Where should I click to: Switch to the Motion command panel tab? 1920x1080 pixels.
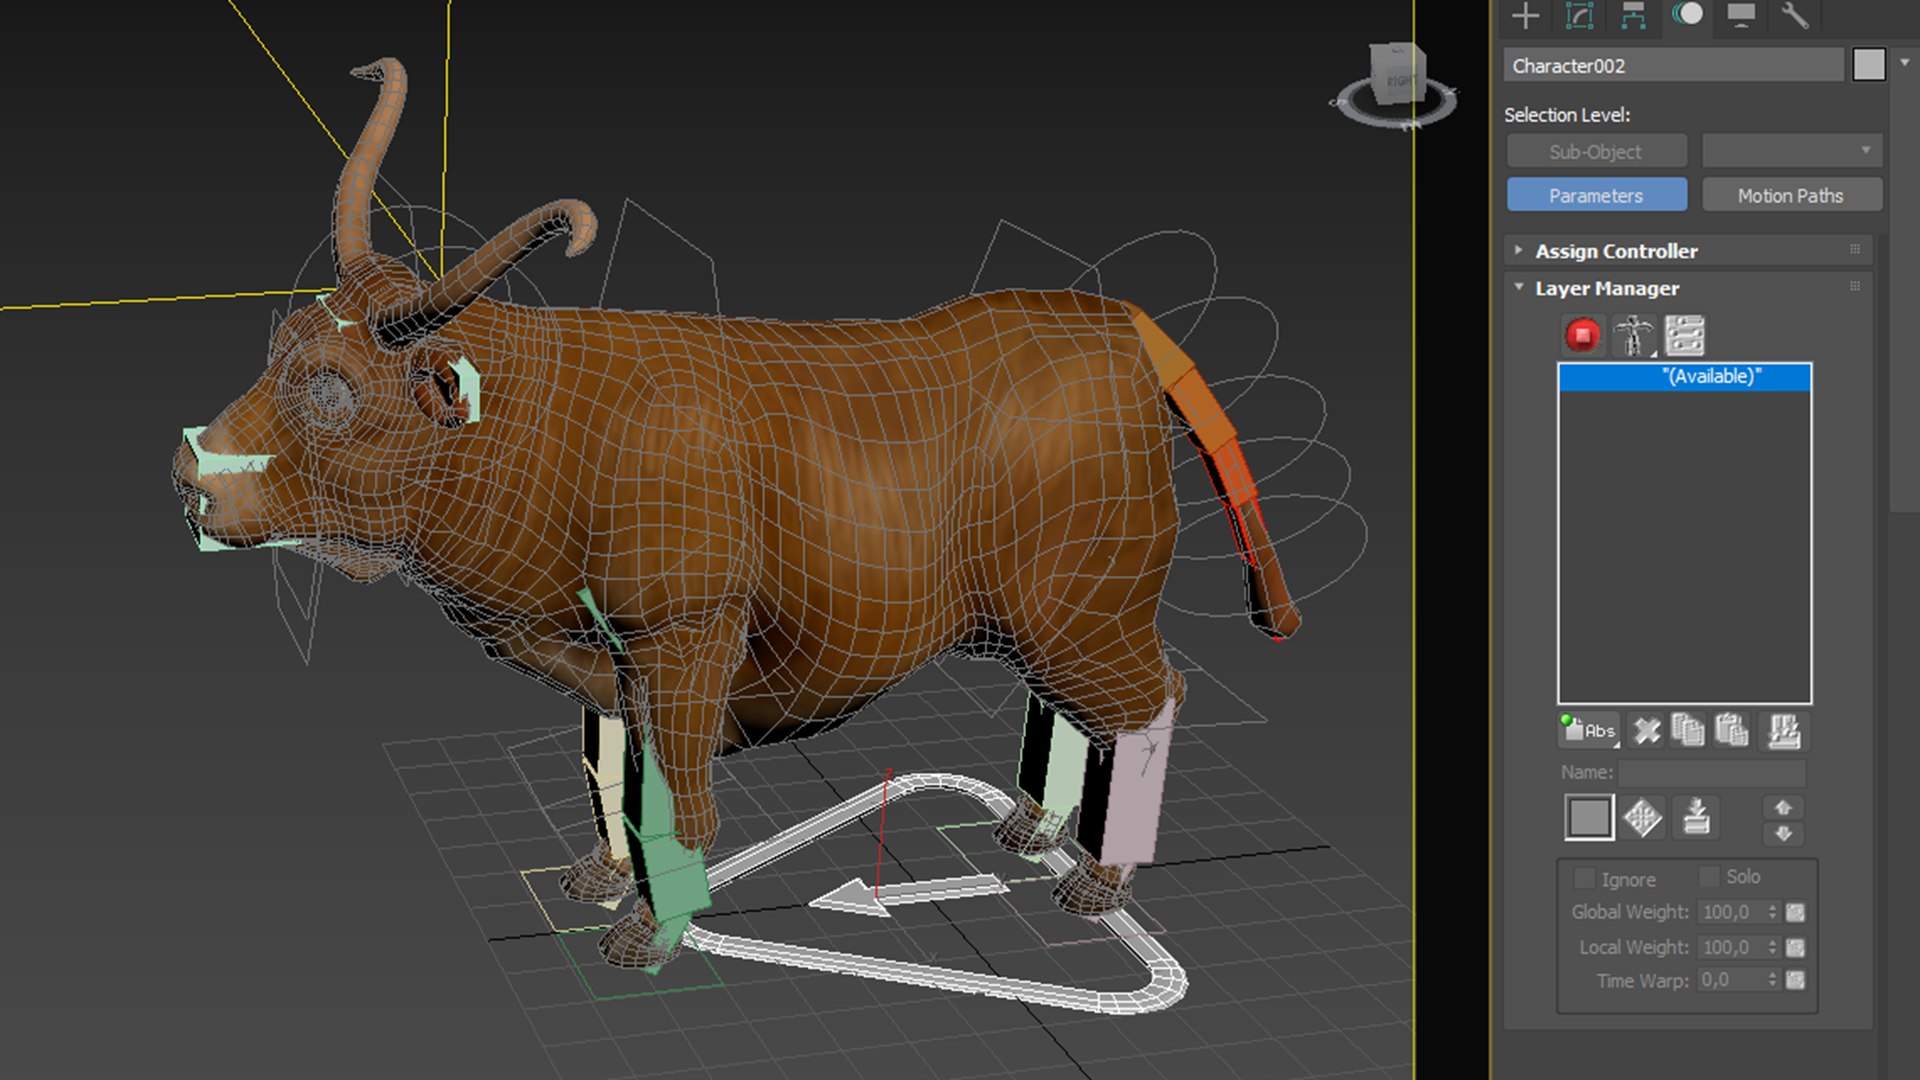1688,14
